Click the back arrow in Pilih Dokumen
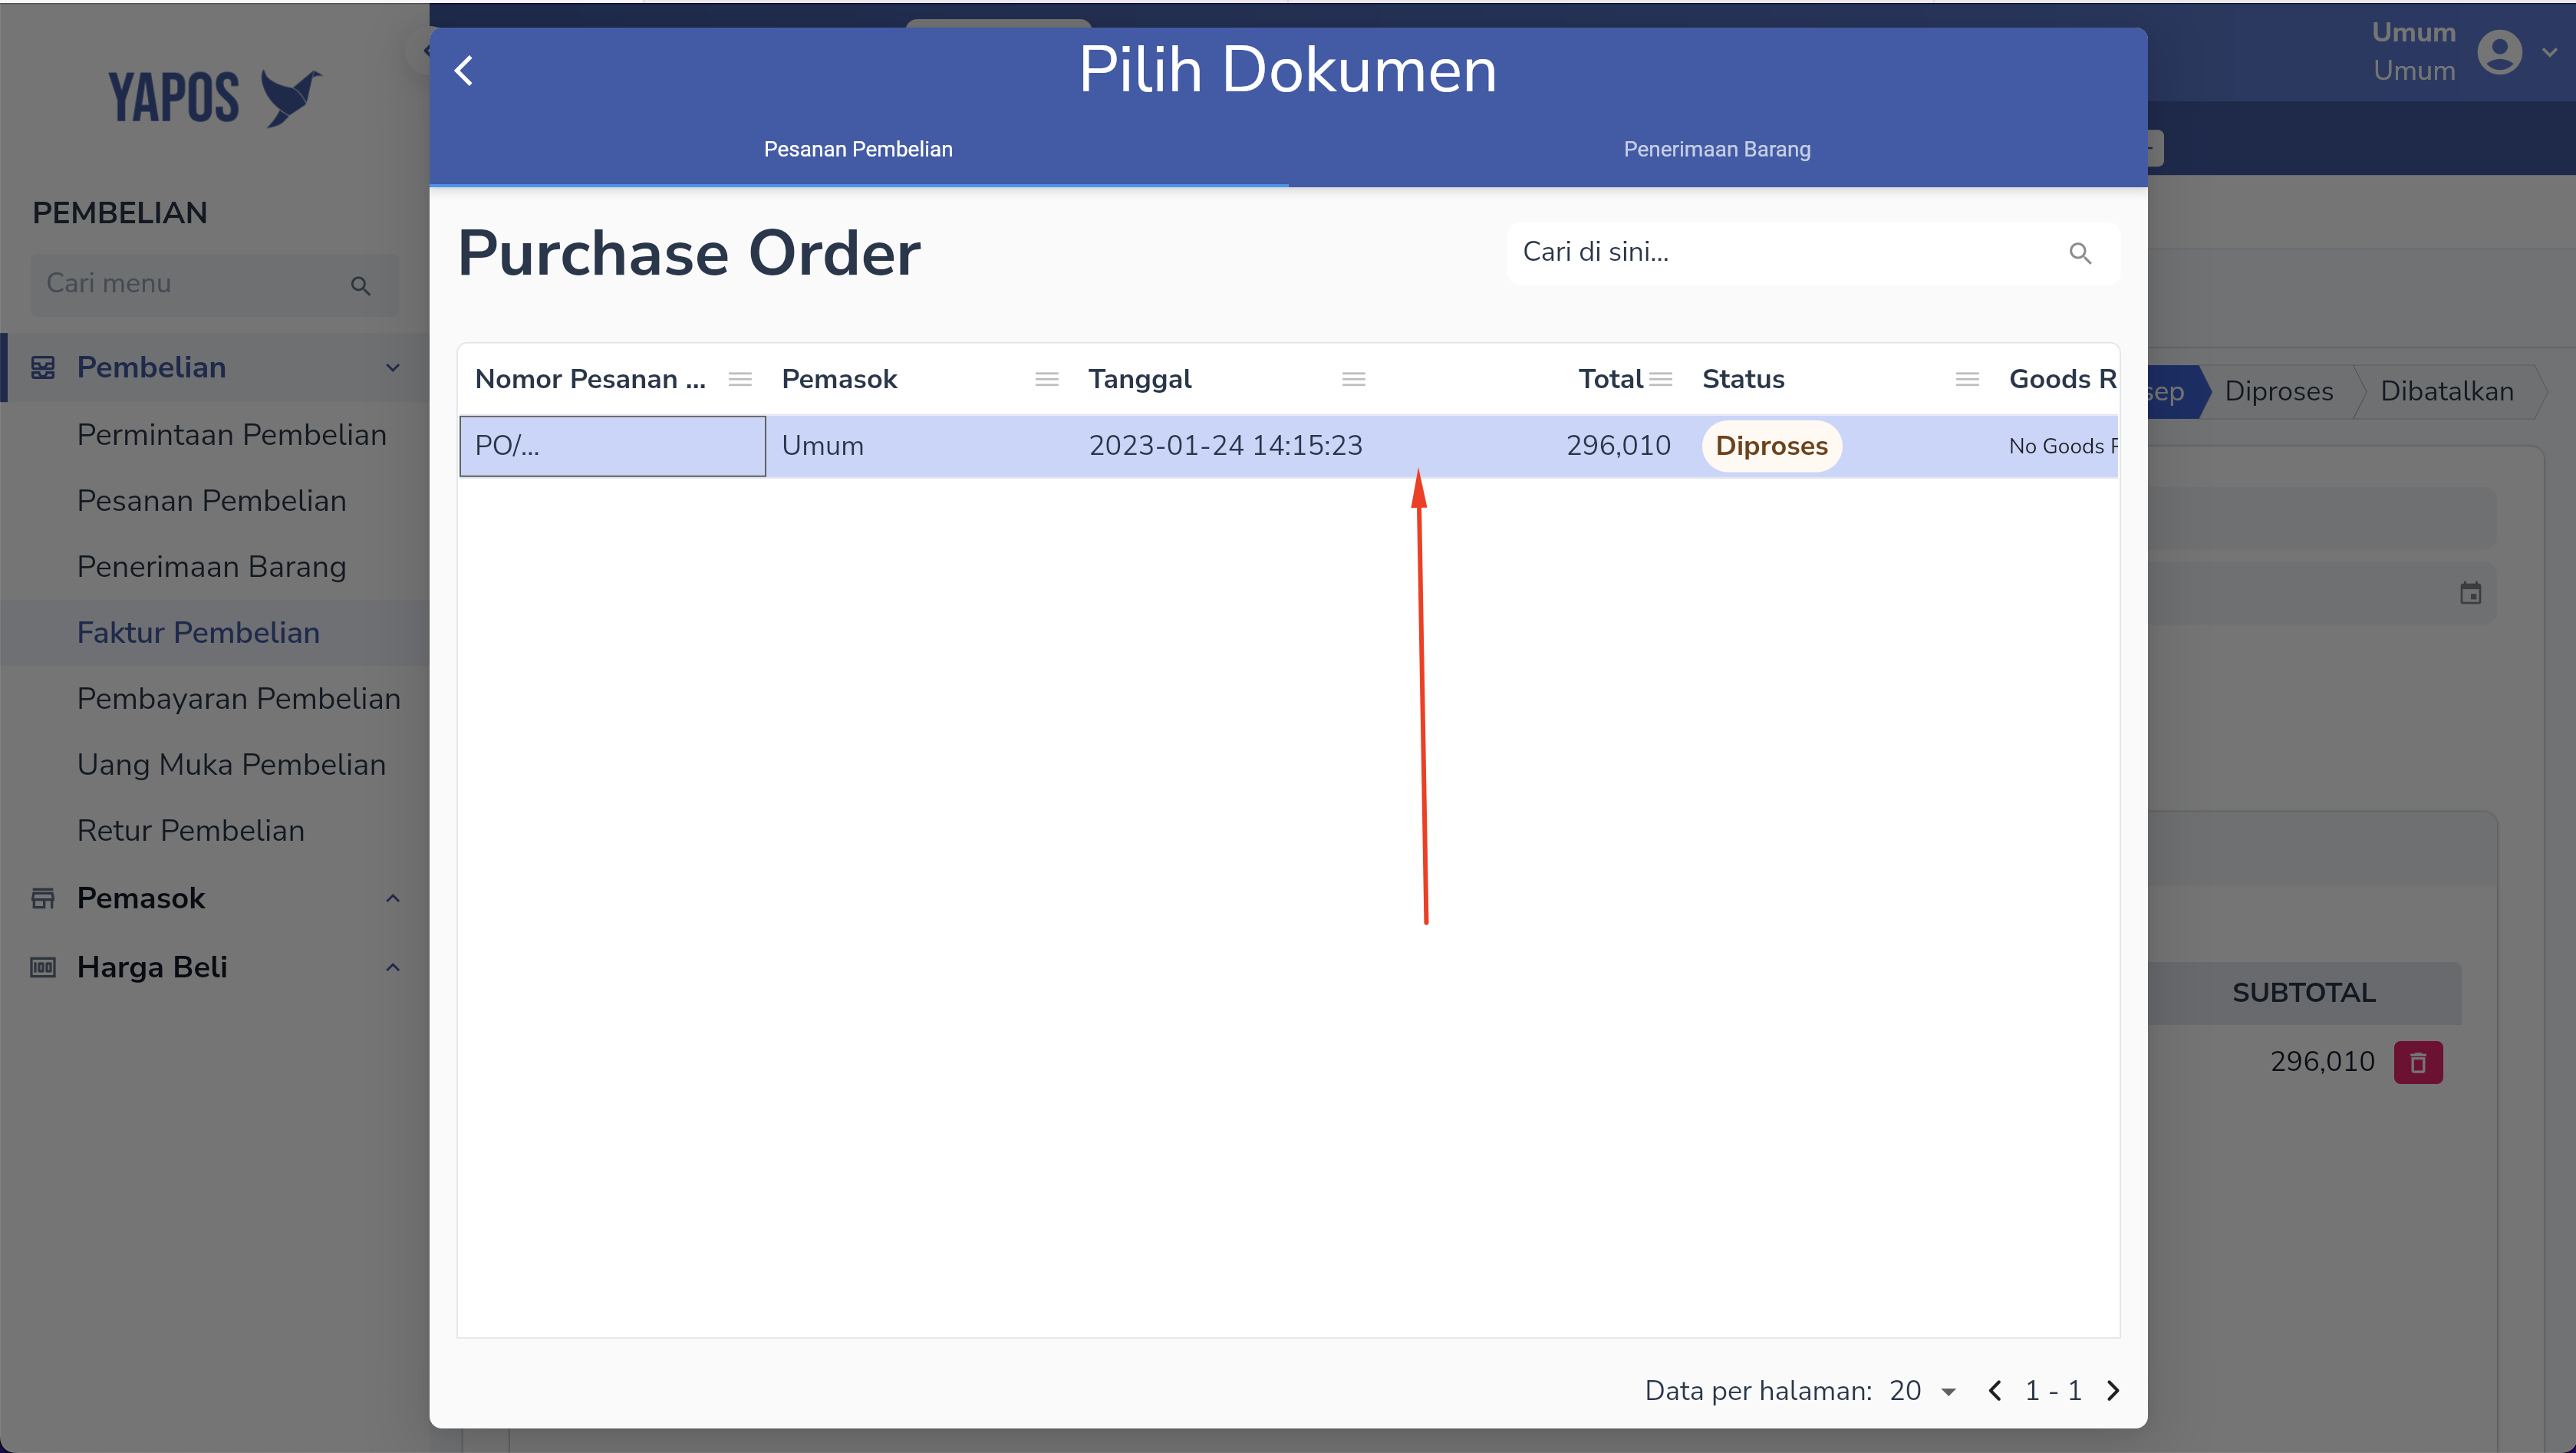This screenshot has width=2576, height=1453. (463, 71)
